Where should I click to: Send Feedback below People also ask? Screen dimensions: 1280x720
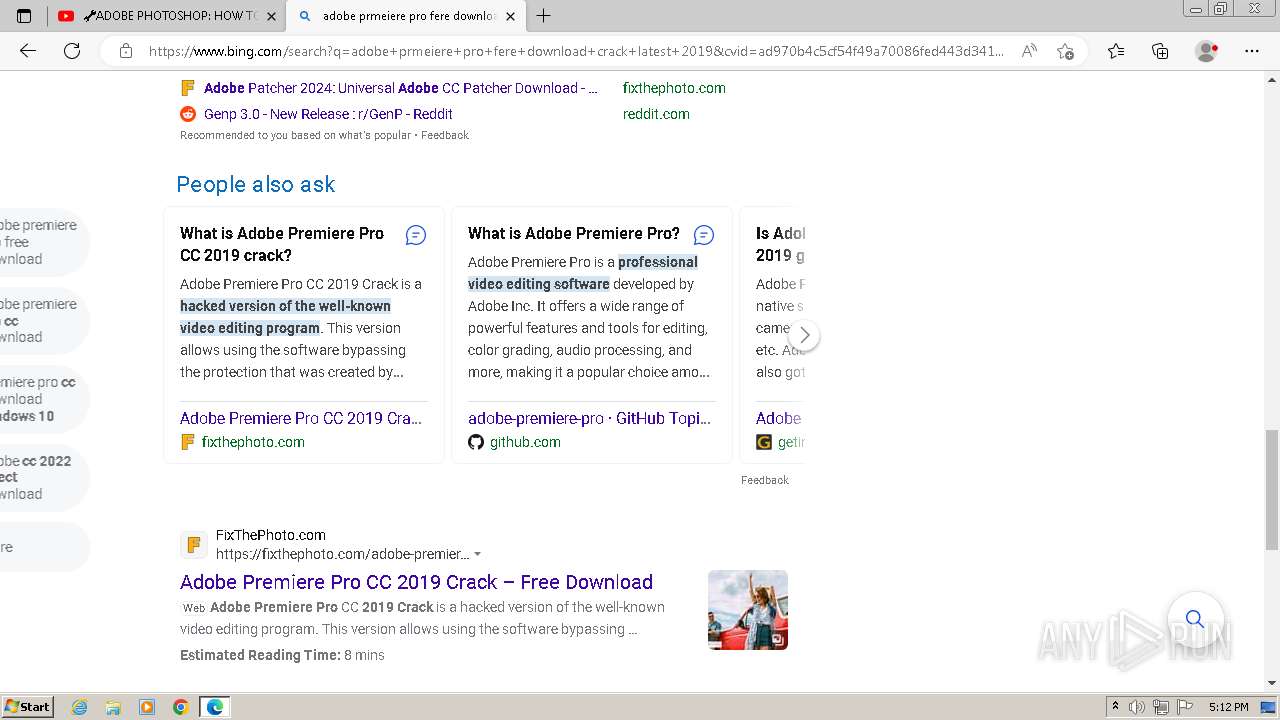click(x=765, y=480)
